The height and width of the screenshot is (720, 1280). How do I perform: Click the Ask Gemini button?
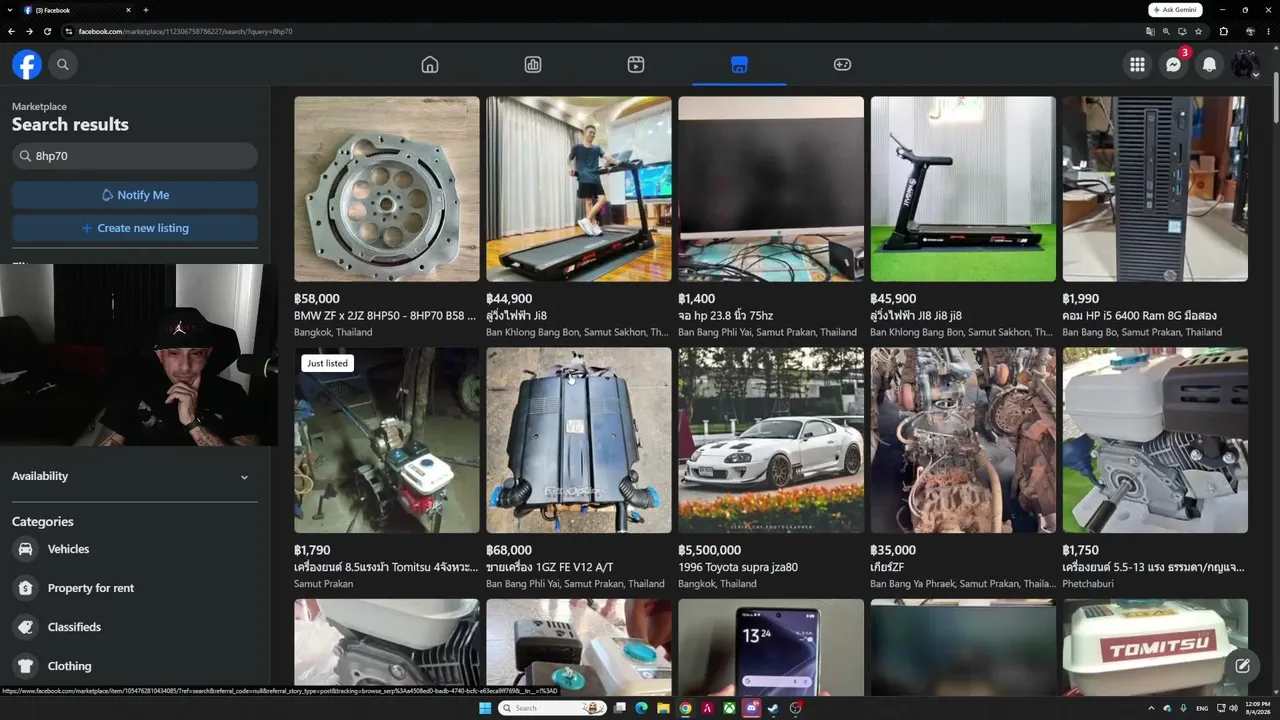pos(1175,10)
